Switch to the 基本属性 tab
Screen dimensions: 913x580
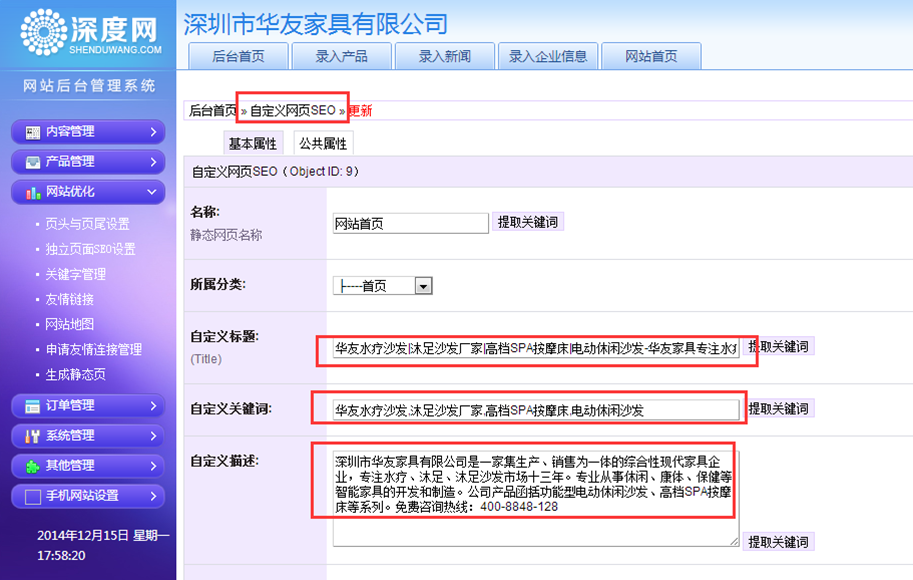[x=252, y=144]
